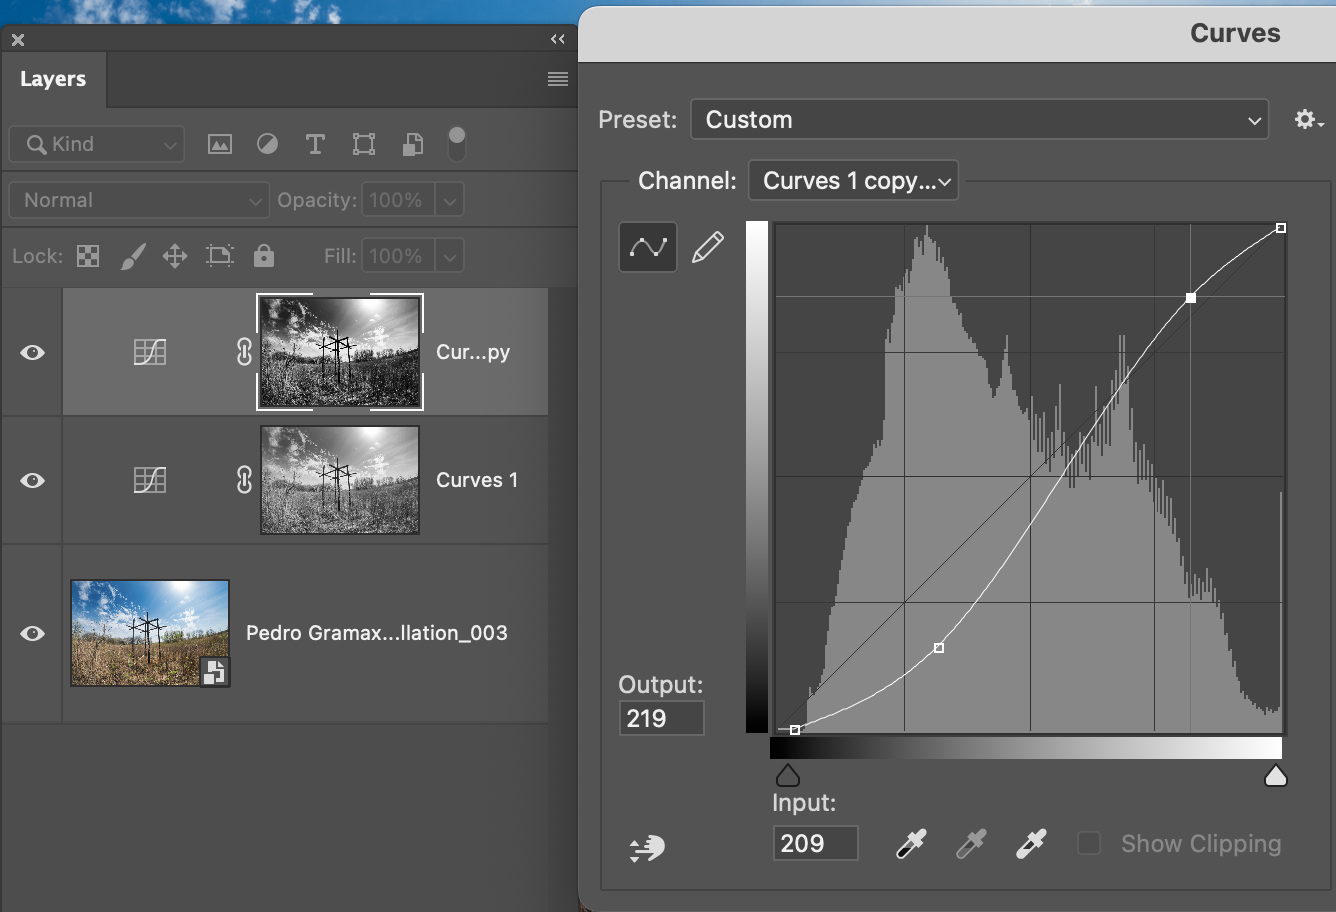Select the bottom-left curve endpoint

795,730
